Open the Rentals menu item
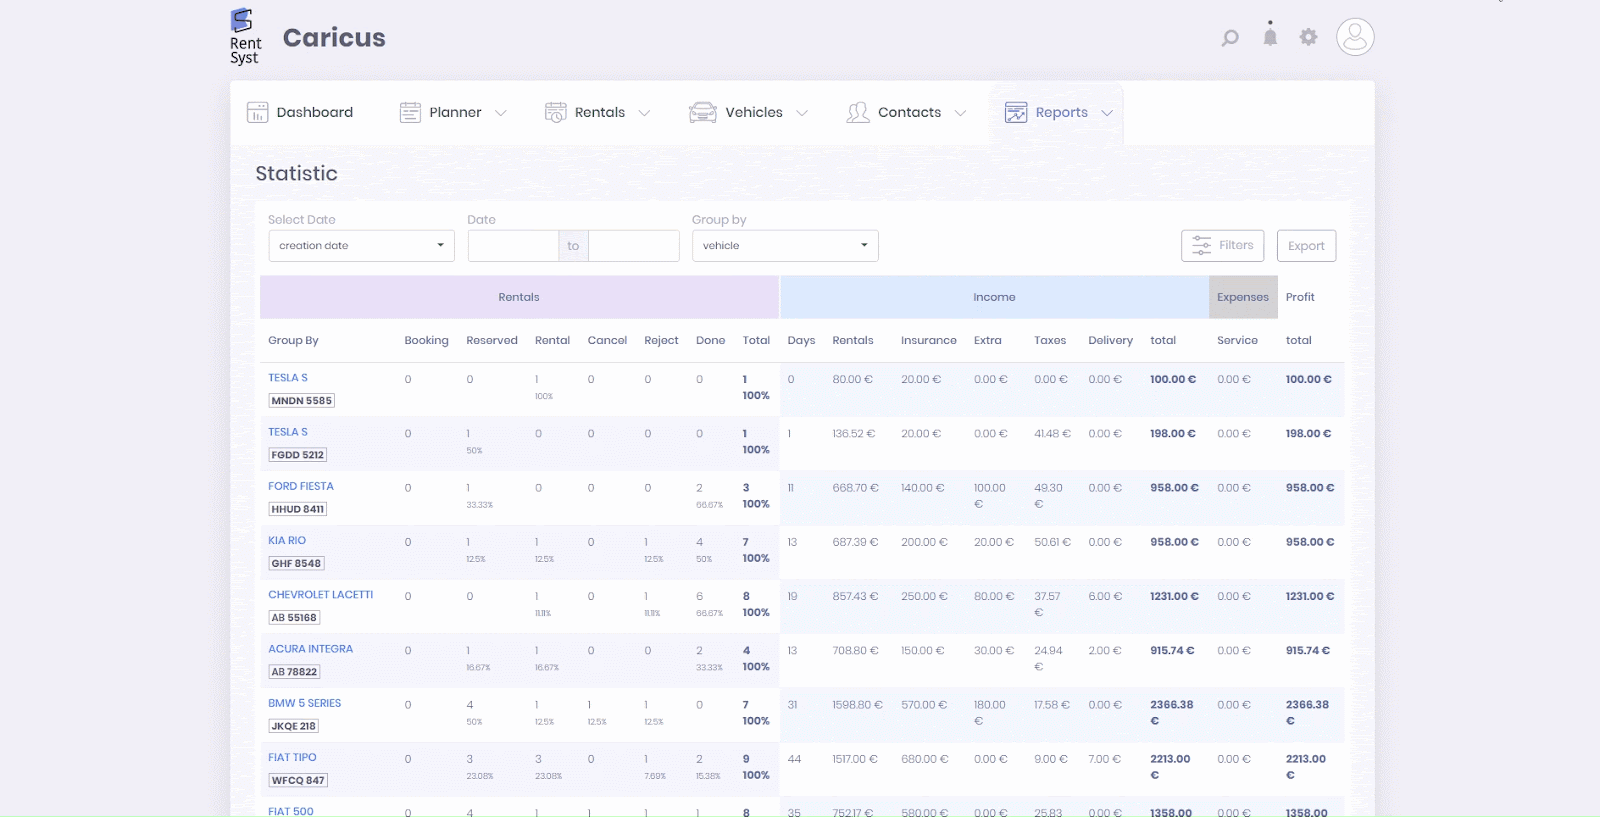Viewport: 1600px width, 817px height. (599, 113)
